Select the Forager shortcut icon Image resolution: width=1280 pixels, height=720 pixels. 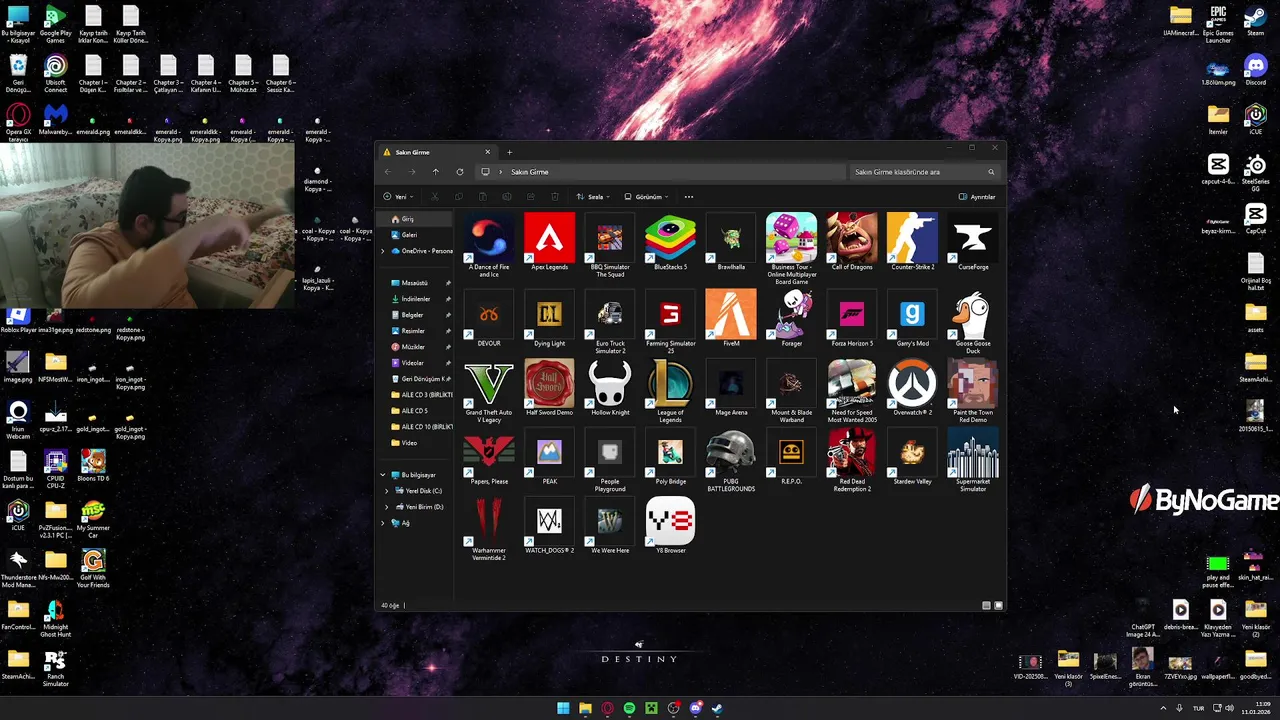tap(791, 314)
